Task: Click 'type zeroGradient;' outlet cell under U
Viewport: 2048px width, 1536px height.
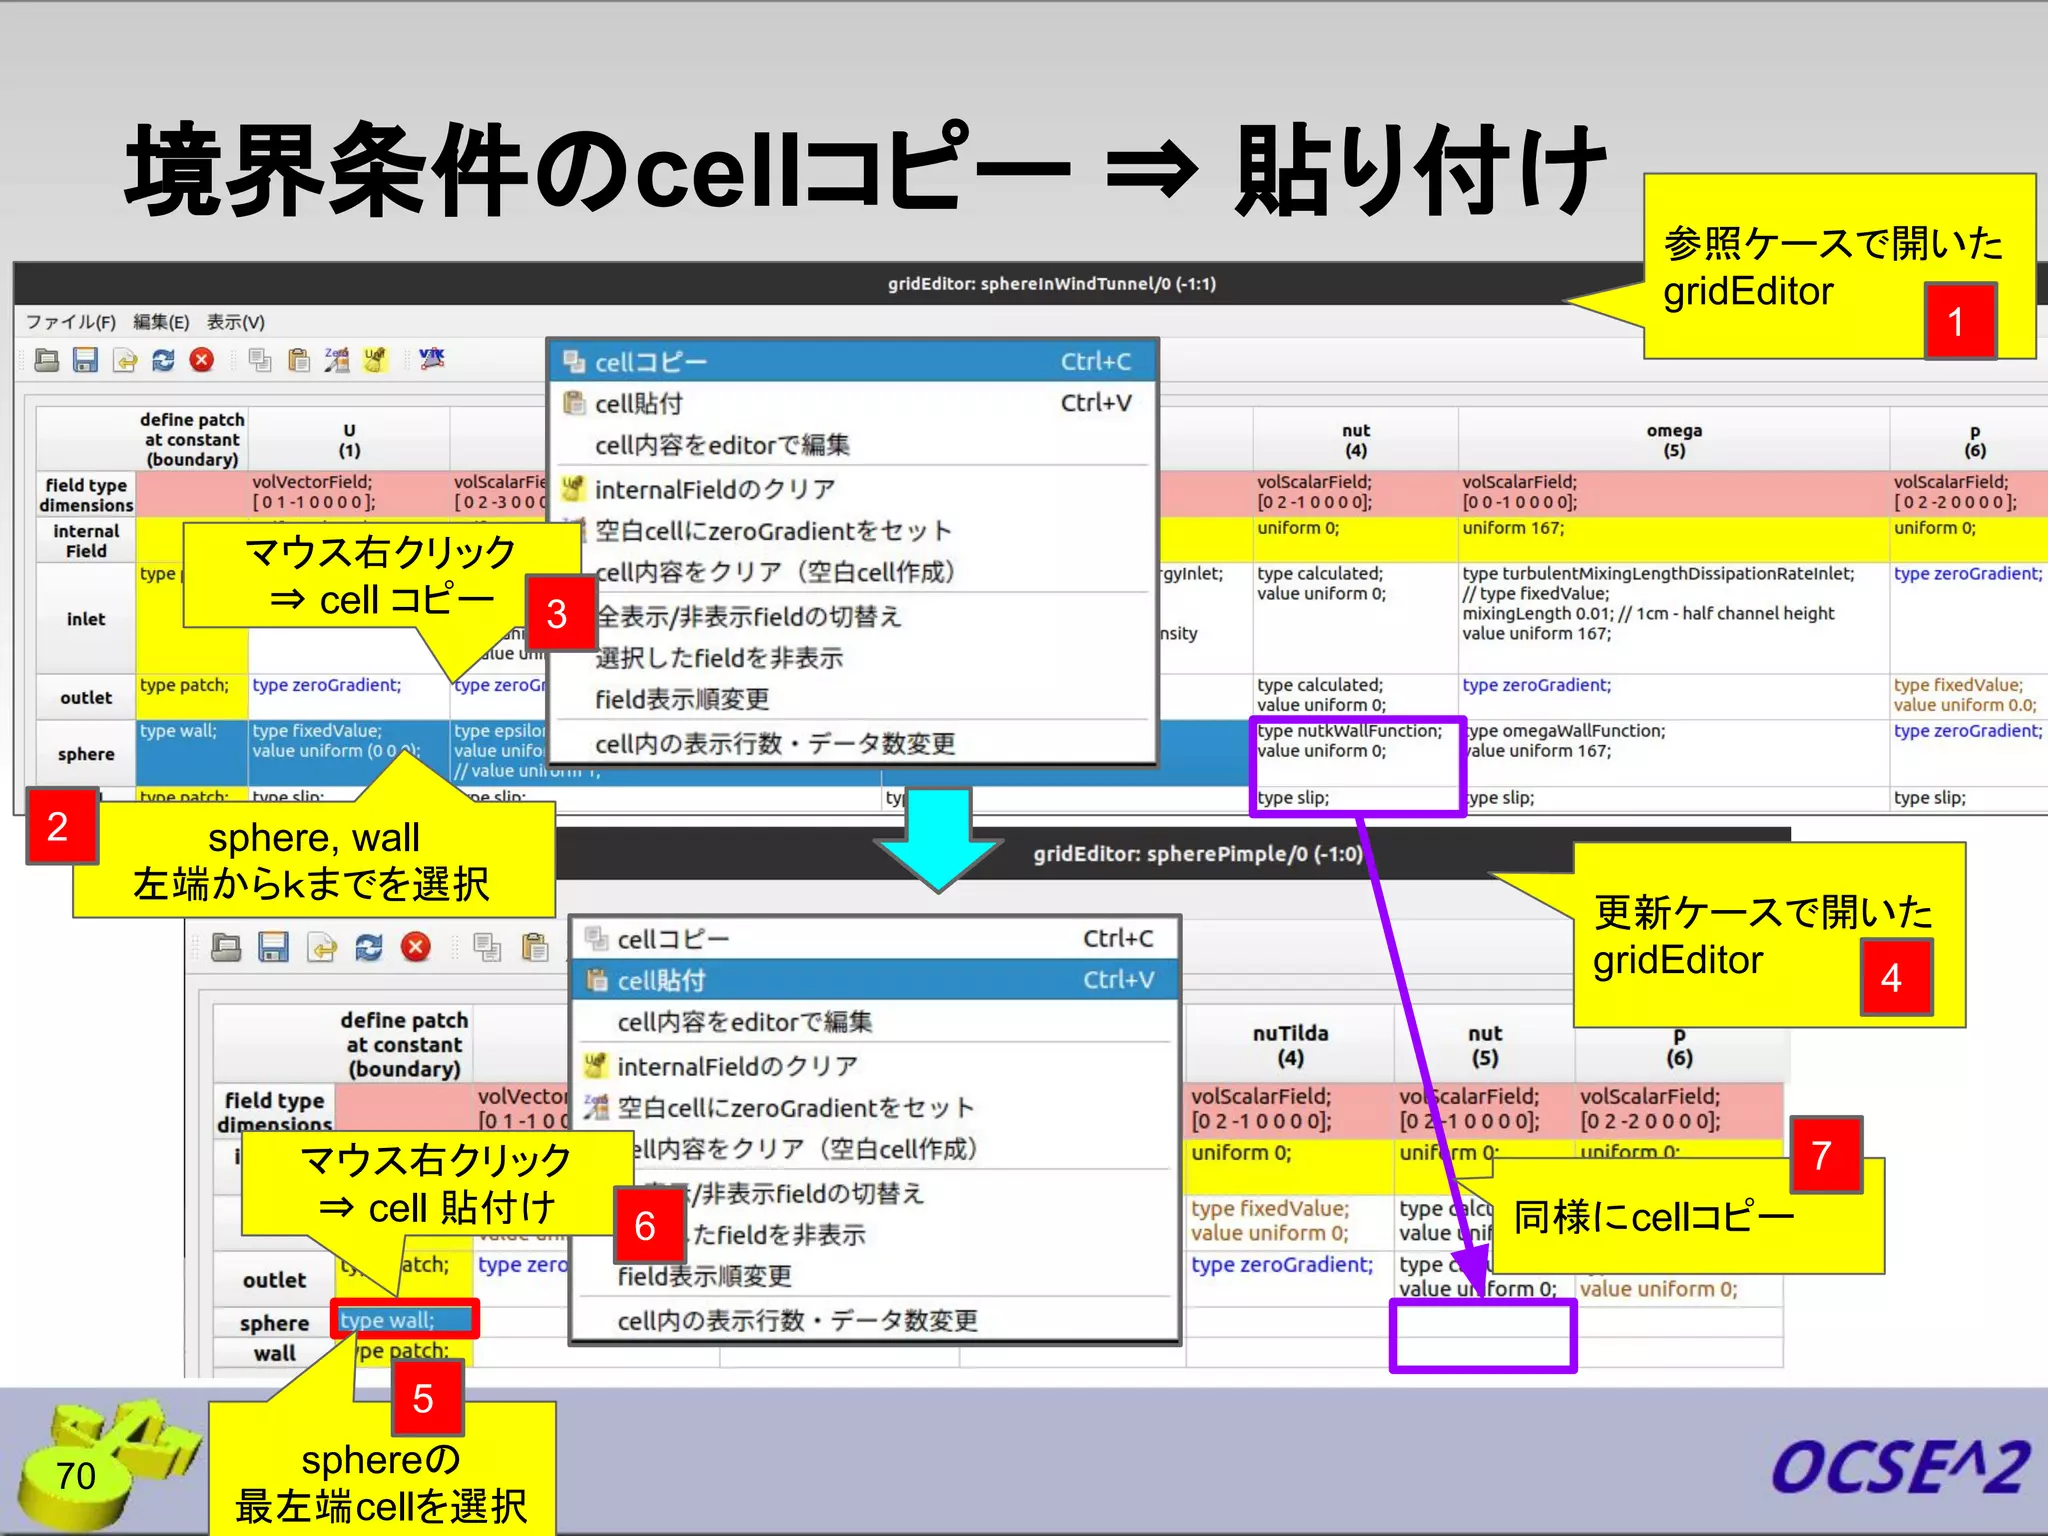Action: pyautogui.click(x=349, y=696)
